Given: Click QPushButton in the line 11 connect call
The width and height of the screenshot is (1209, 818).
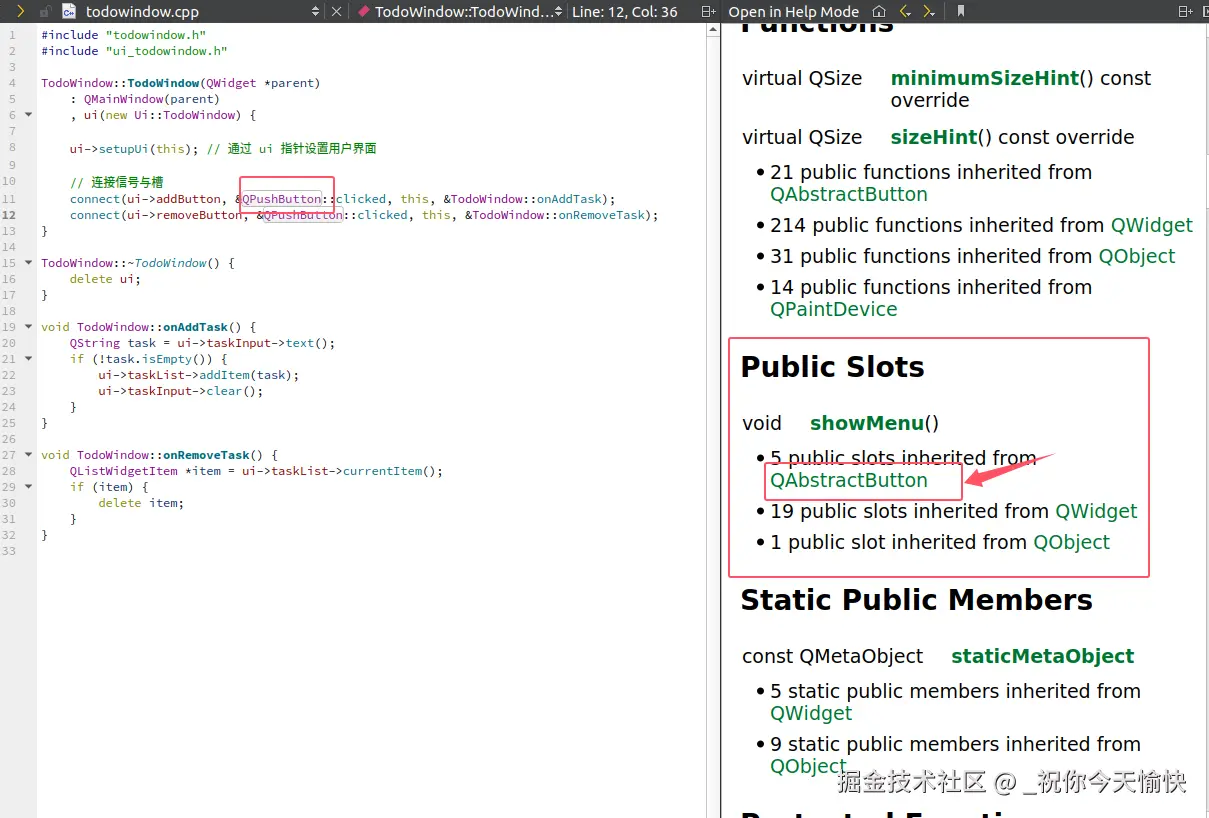Looking at the screenshot, I should coord(282,199).
